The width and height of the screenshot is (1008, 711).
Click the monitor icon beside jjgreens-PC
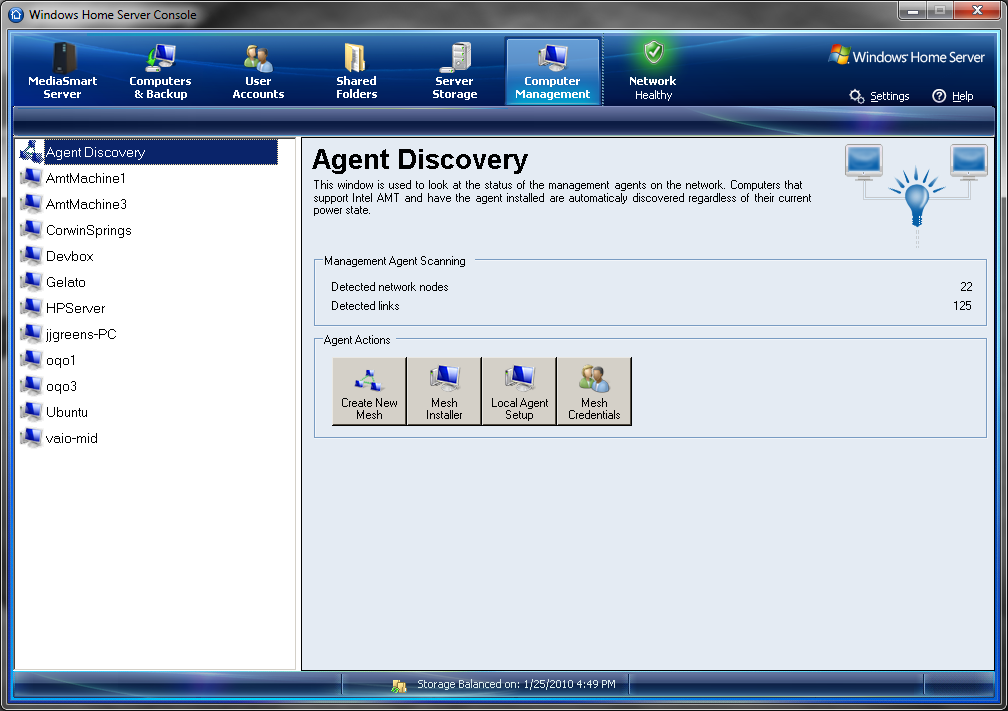point(31,334)
